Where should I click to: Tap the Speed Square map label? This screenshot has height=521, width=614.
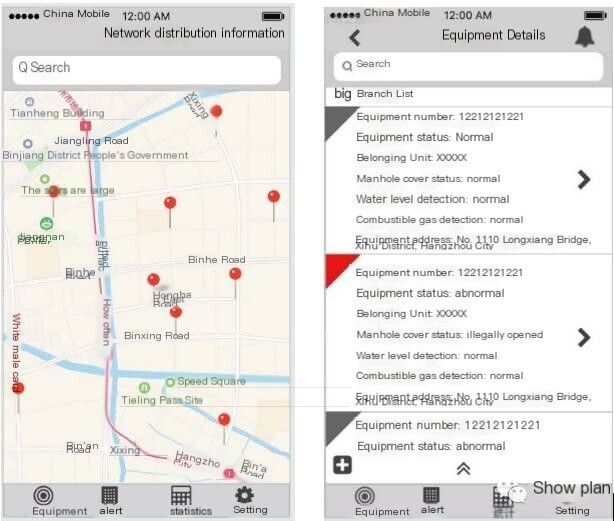pos(211,381)
